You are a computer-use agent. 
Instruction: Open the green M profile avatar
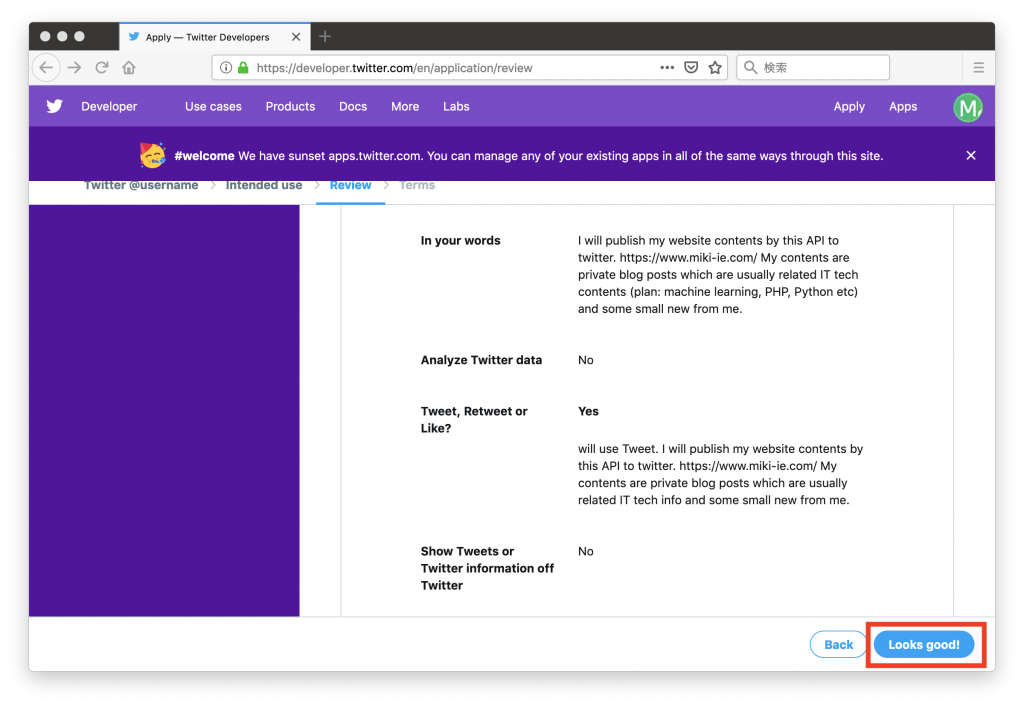click(967, 107)
